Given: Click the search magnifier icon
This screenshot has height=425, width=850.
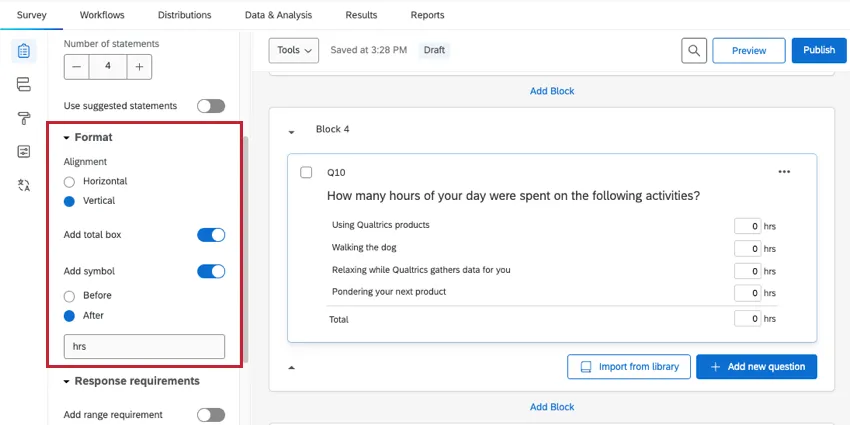Looking at the screenshot, I should (x=694, y=50).
